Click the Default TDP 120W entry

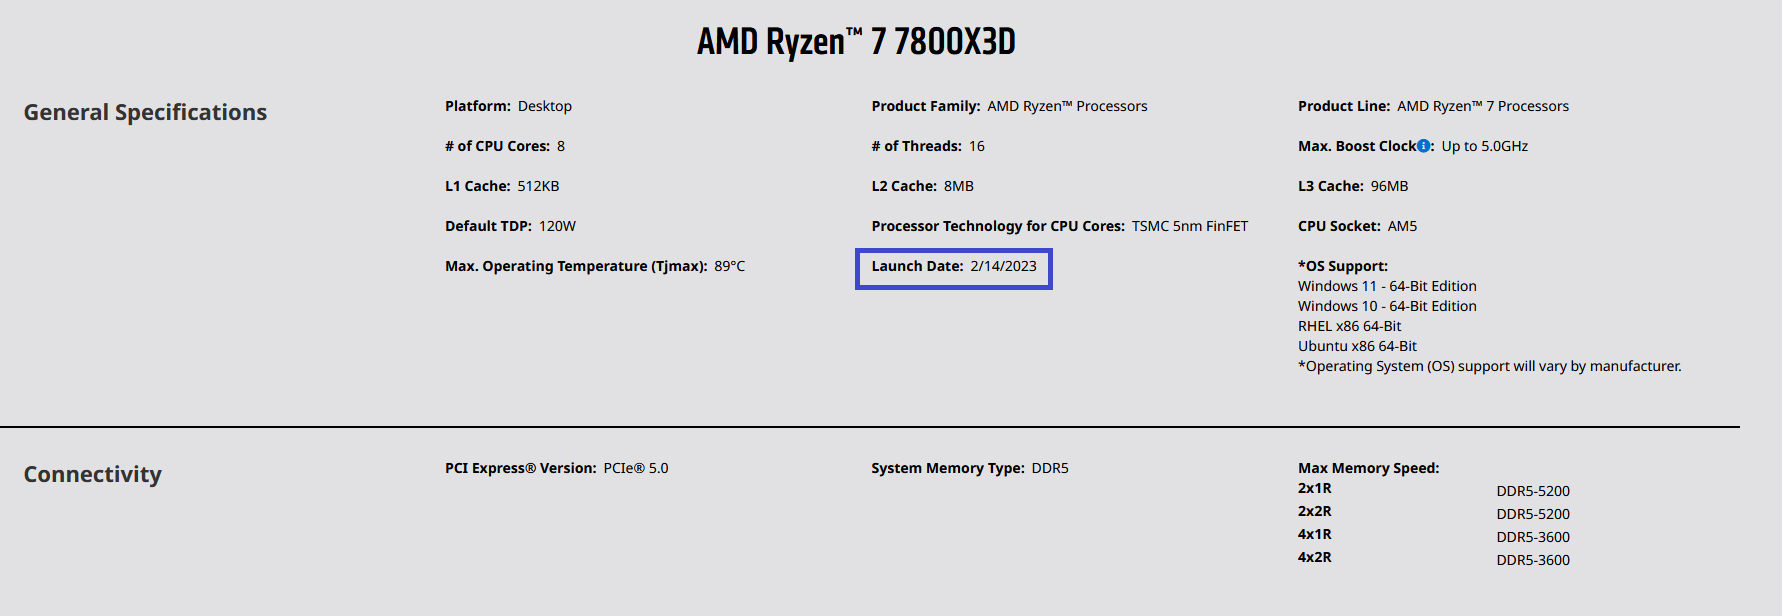pos(510,226)
